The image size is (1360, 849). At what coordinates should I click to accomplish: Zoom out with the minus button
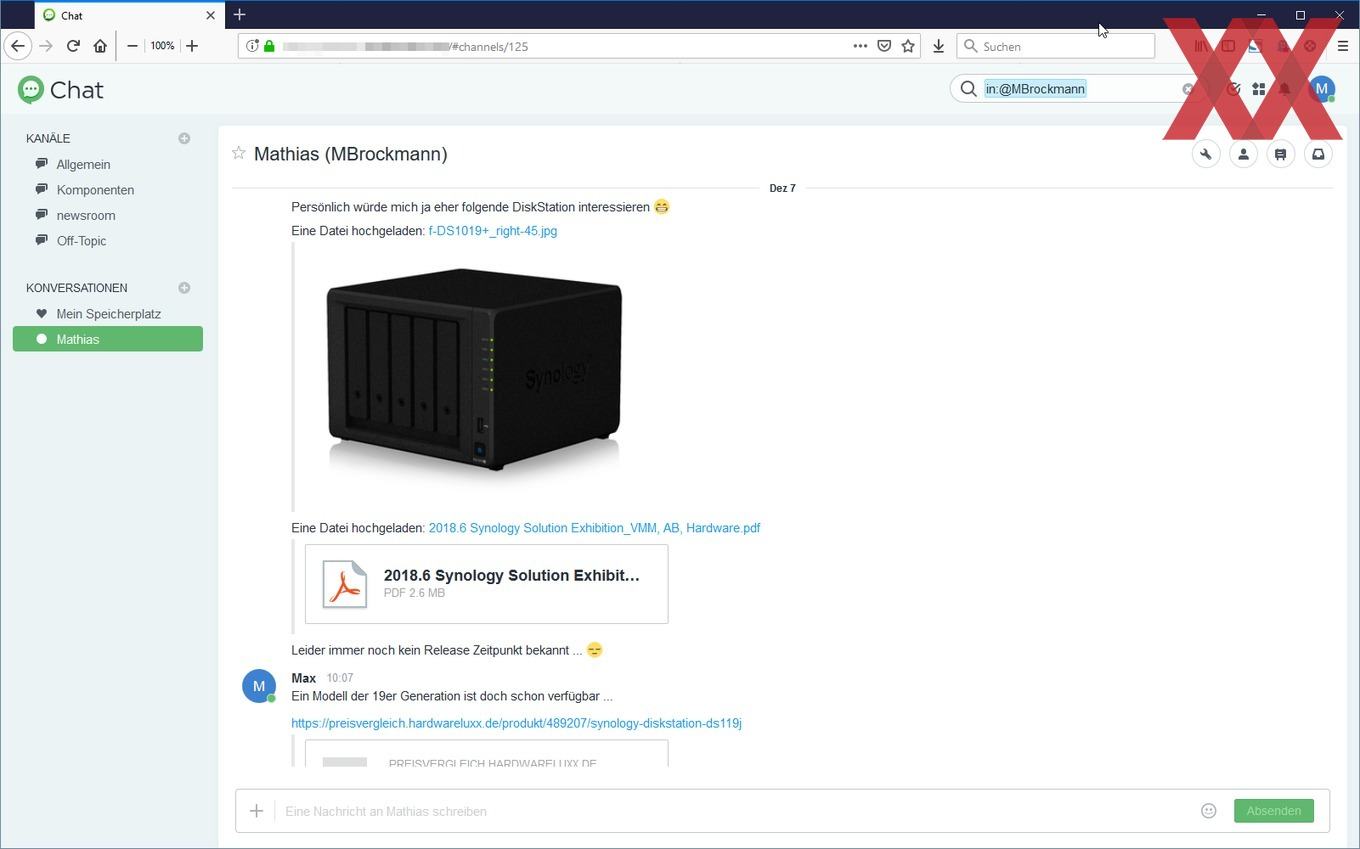132,46
